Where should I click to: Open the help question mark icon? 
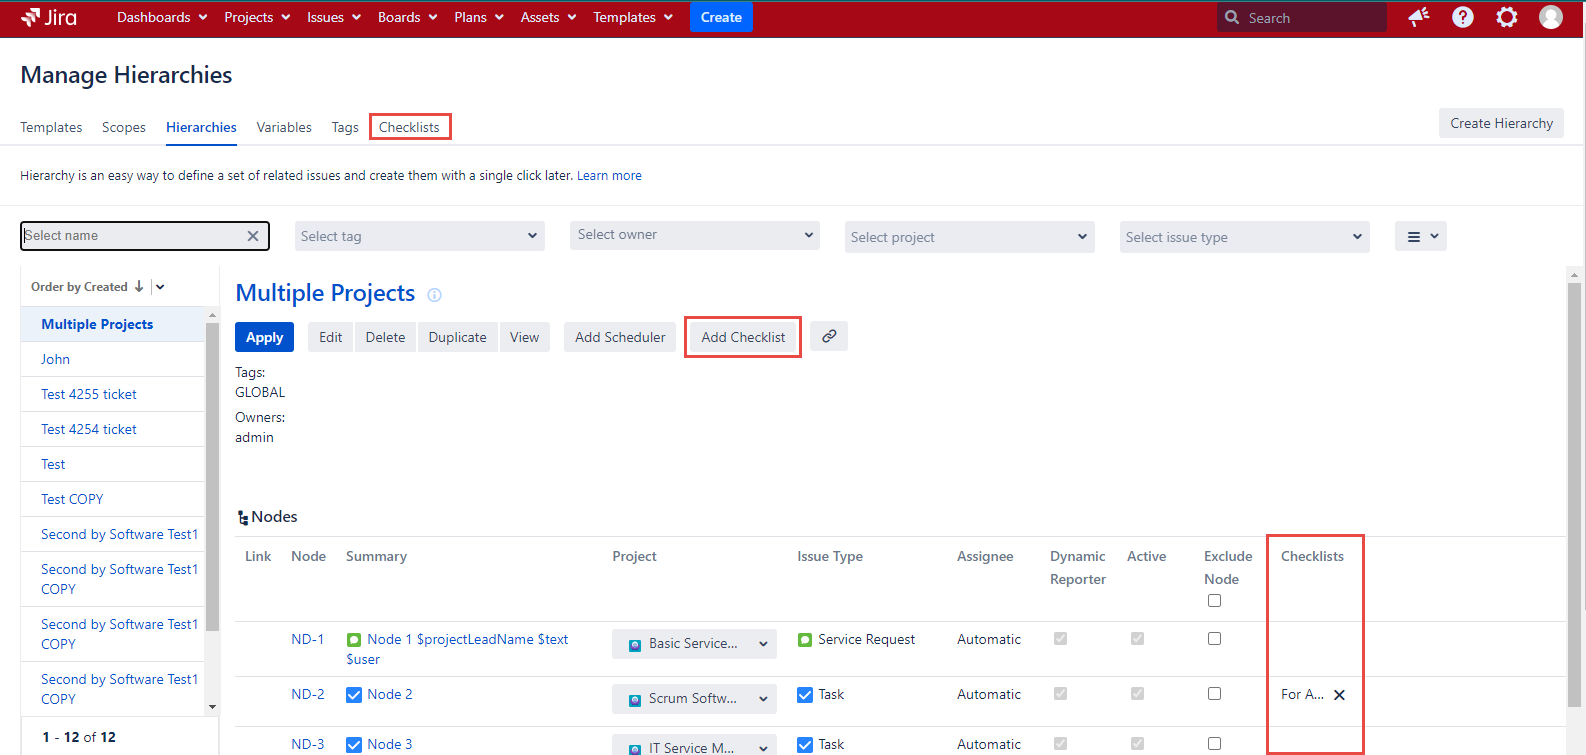click(x=1462, y=17)
